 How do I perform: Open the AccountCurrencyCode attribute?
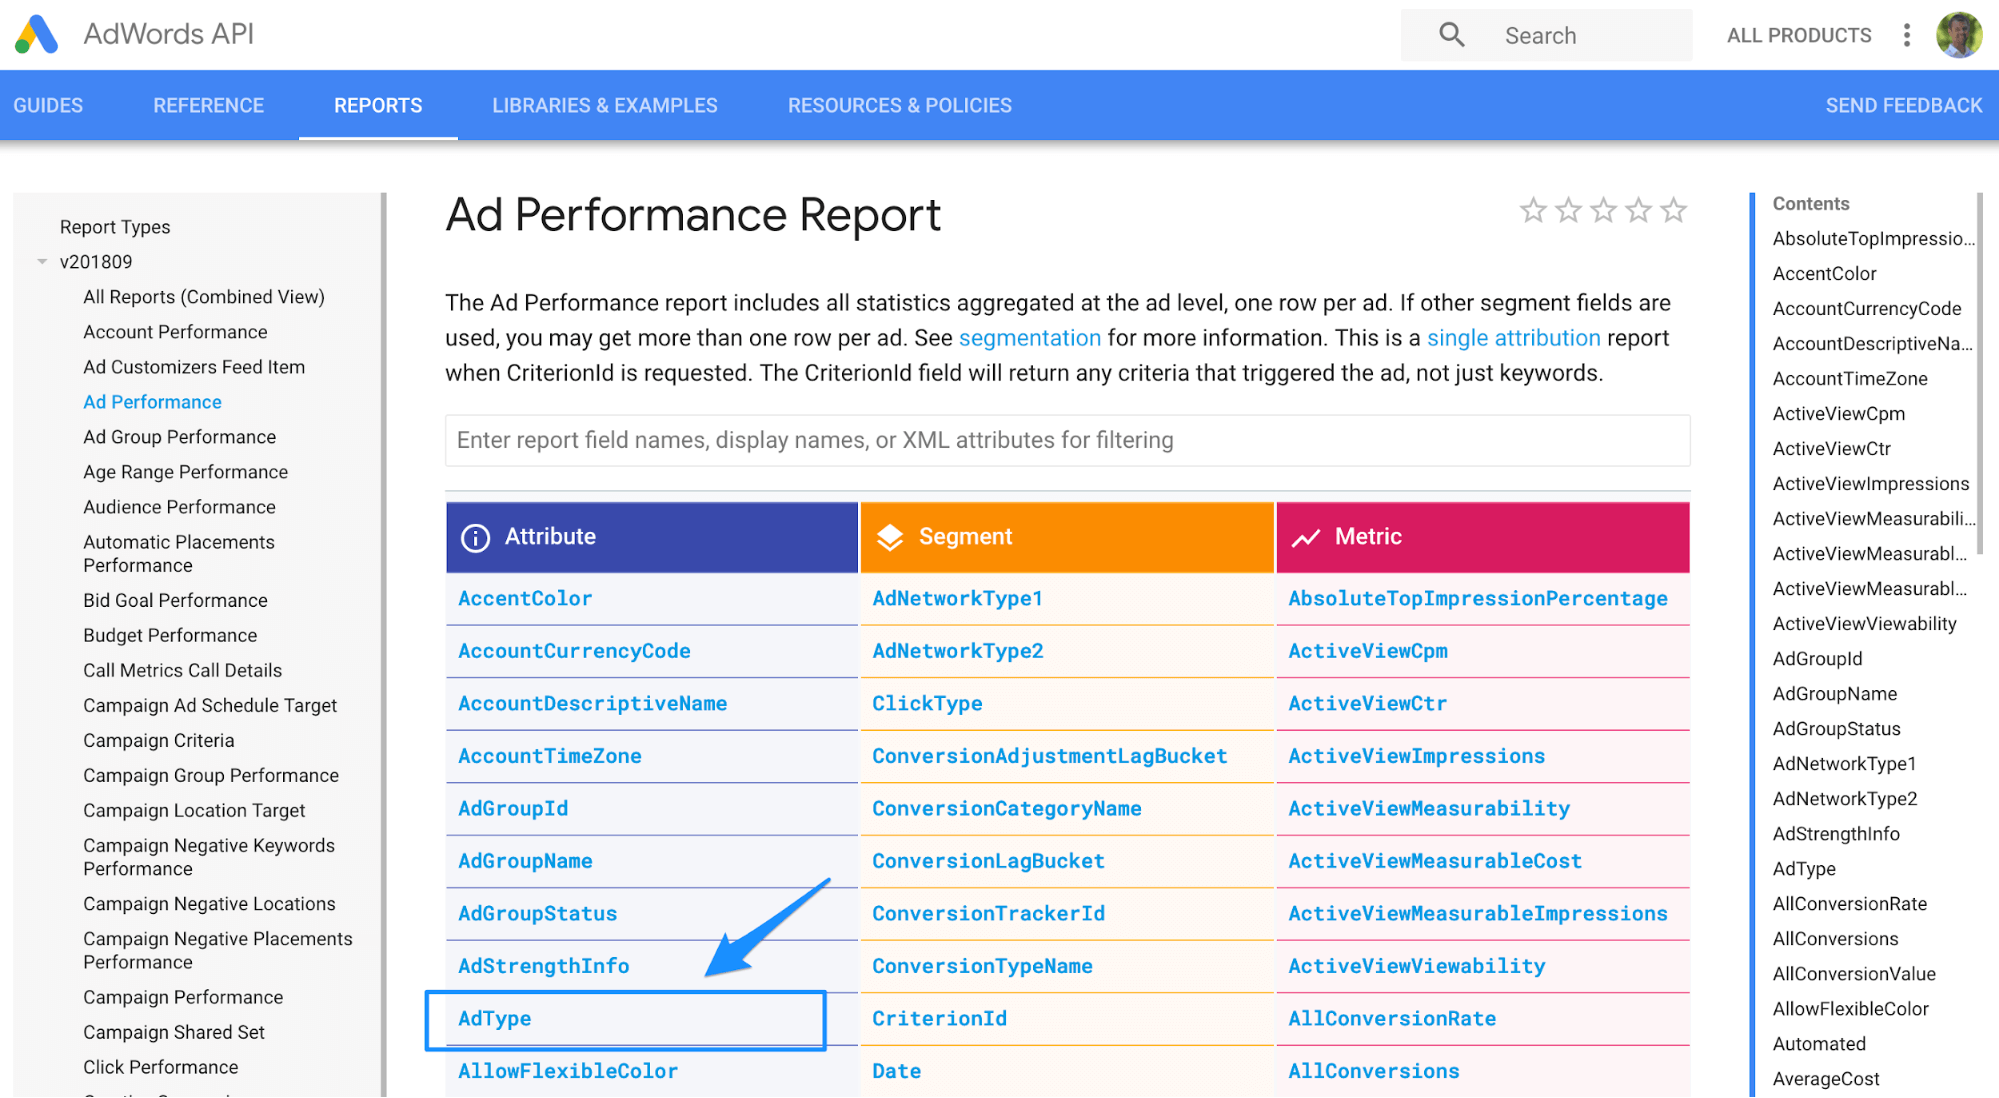(574, 651)
